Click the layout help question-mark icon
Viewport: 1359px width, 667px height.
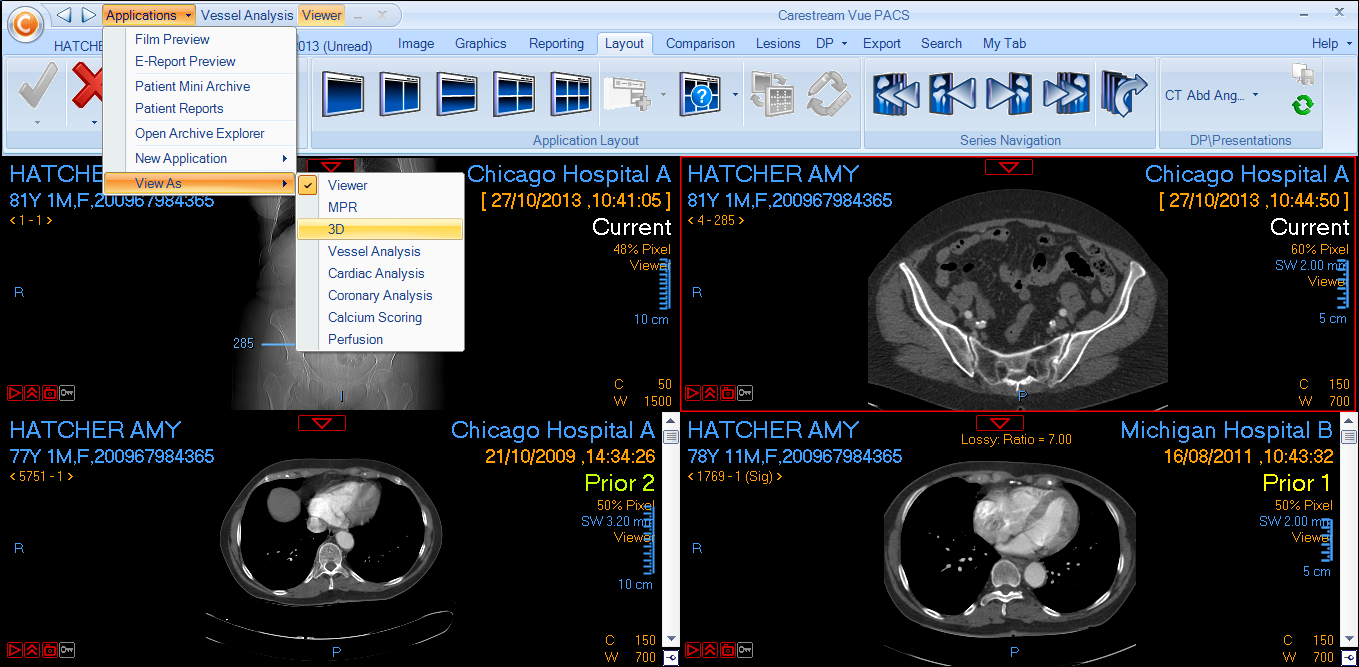pyautogui.click(x=700, y=94)
